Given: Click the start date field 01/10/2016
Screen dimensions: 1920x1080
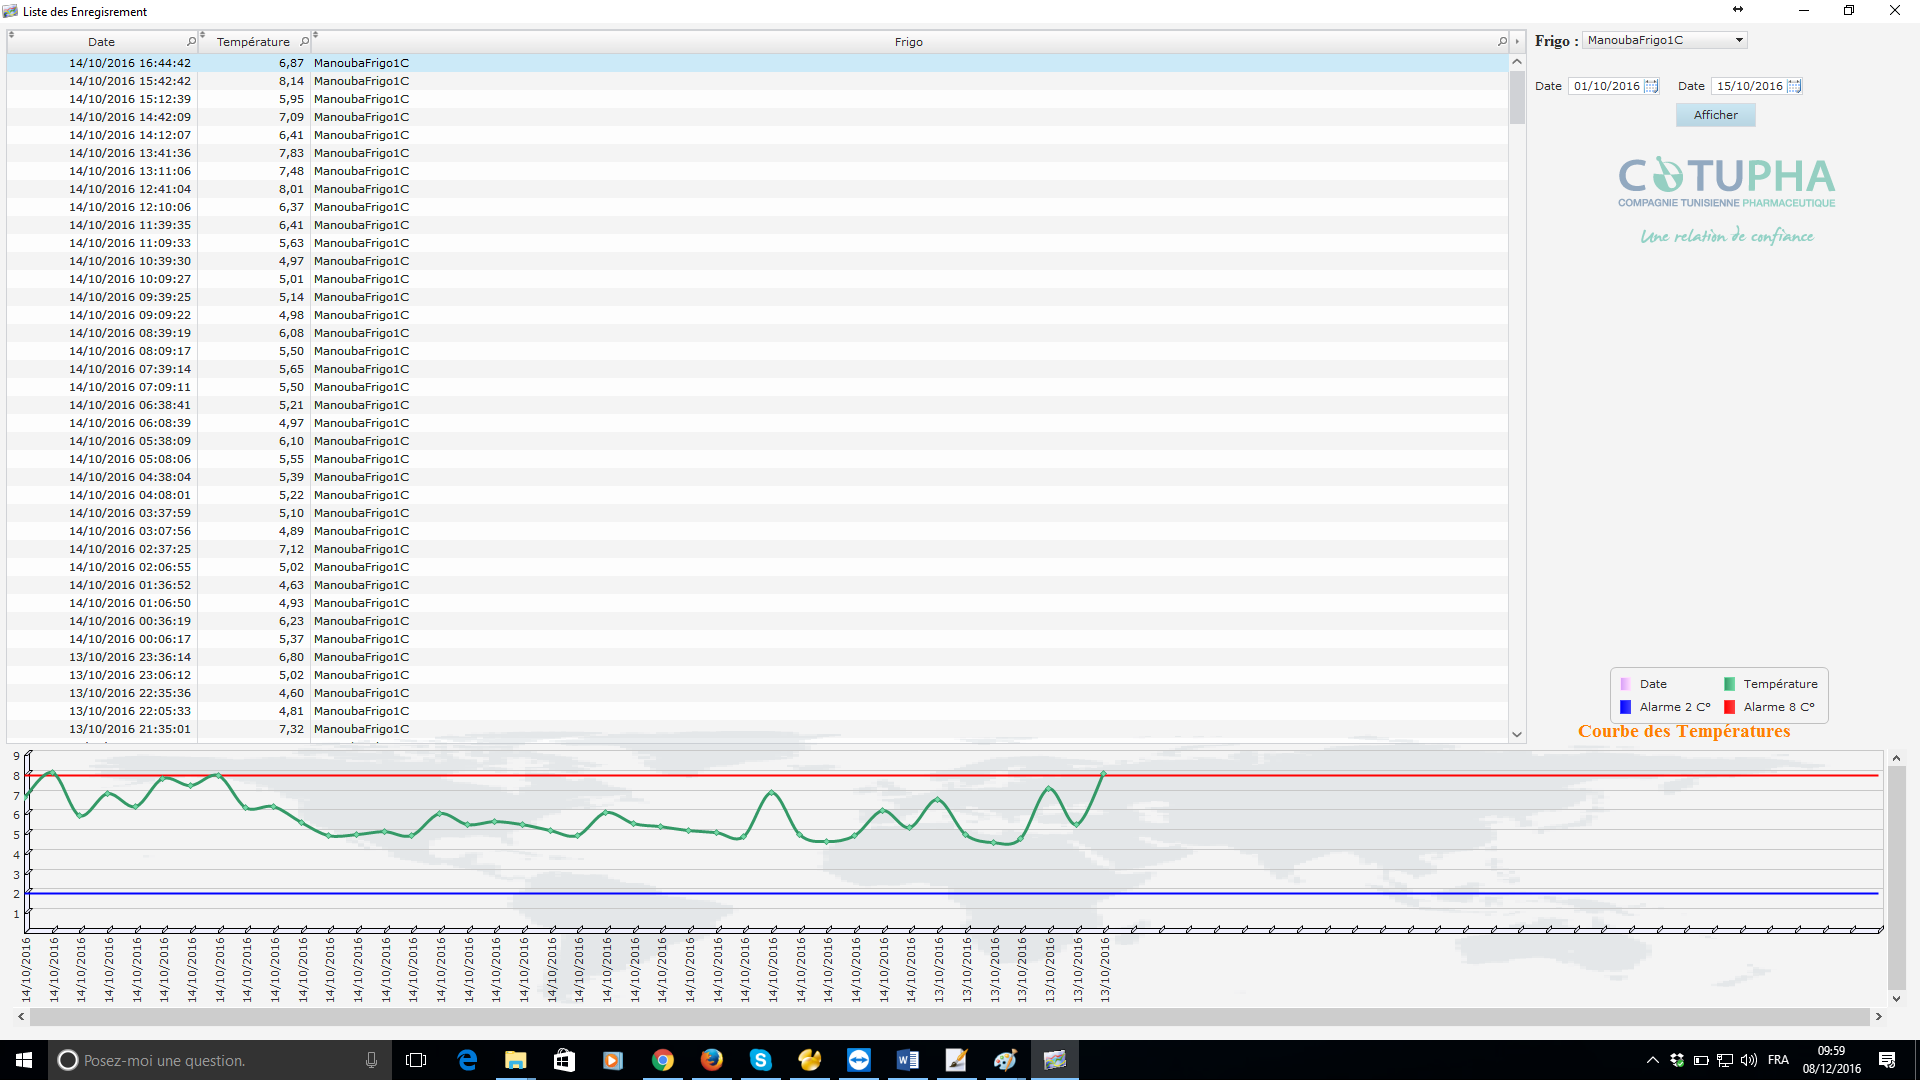Looking at the screenshot, I should 1606,86.
